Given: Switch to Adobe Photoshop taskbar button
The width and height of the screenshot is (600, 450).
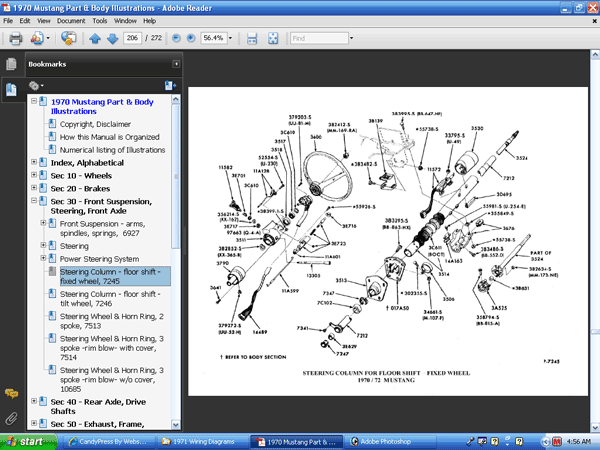Looking at the screenshot, I should pos(391,442).
